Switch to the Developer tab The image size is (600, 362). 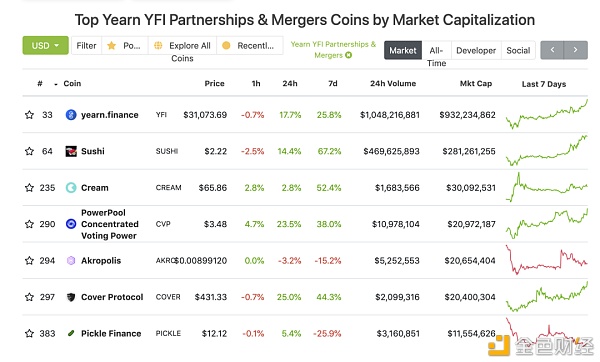coord(476,50)
